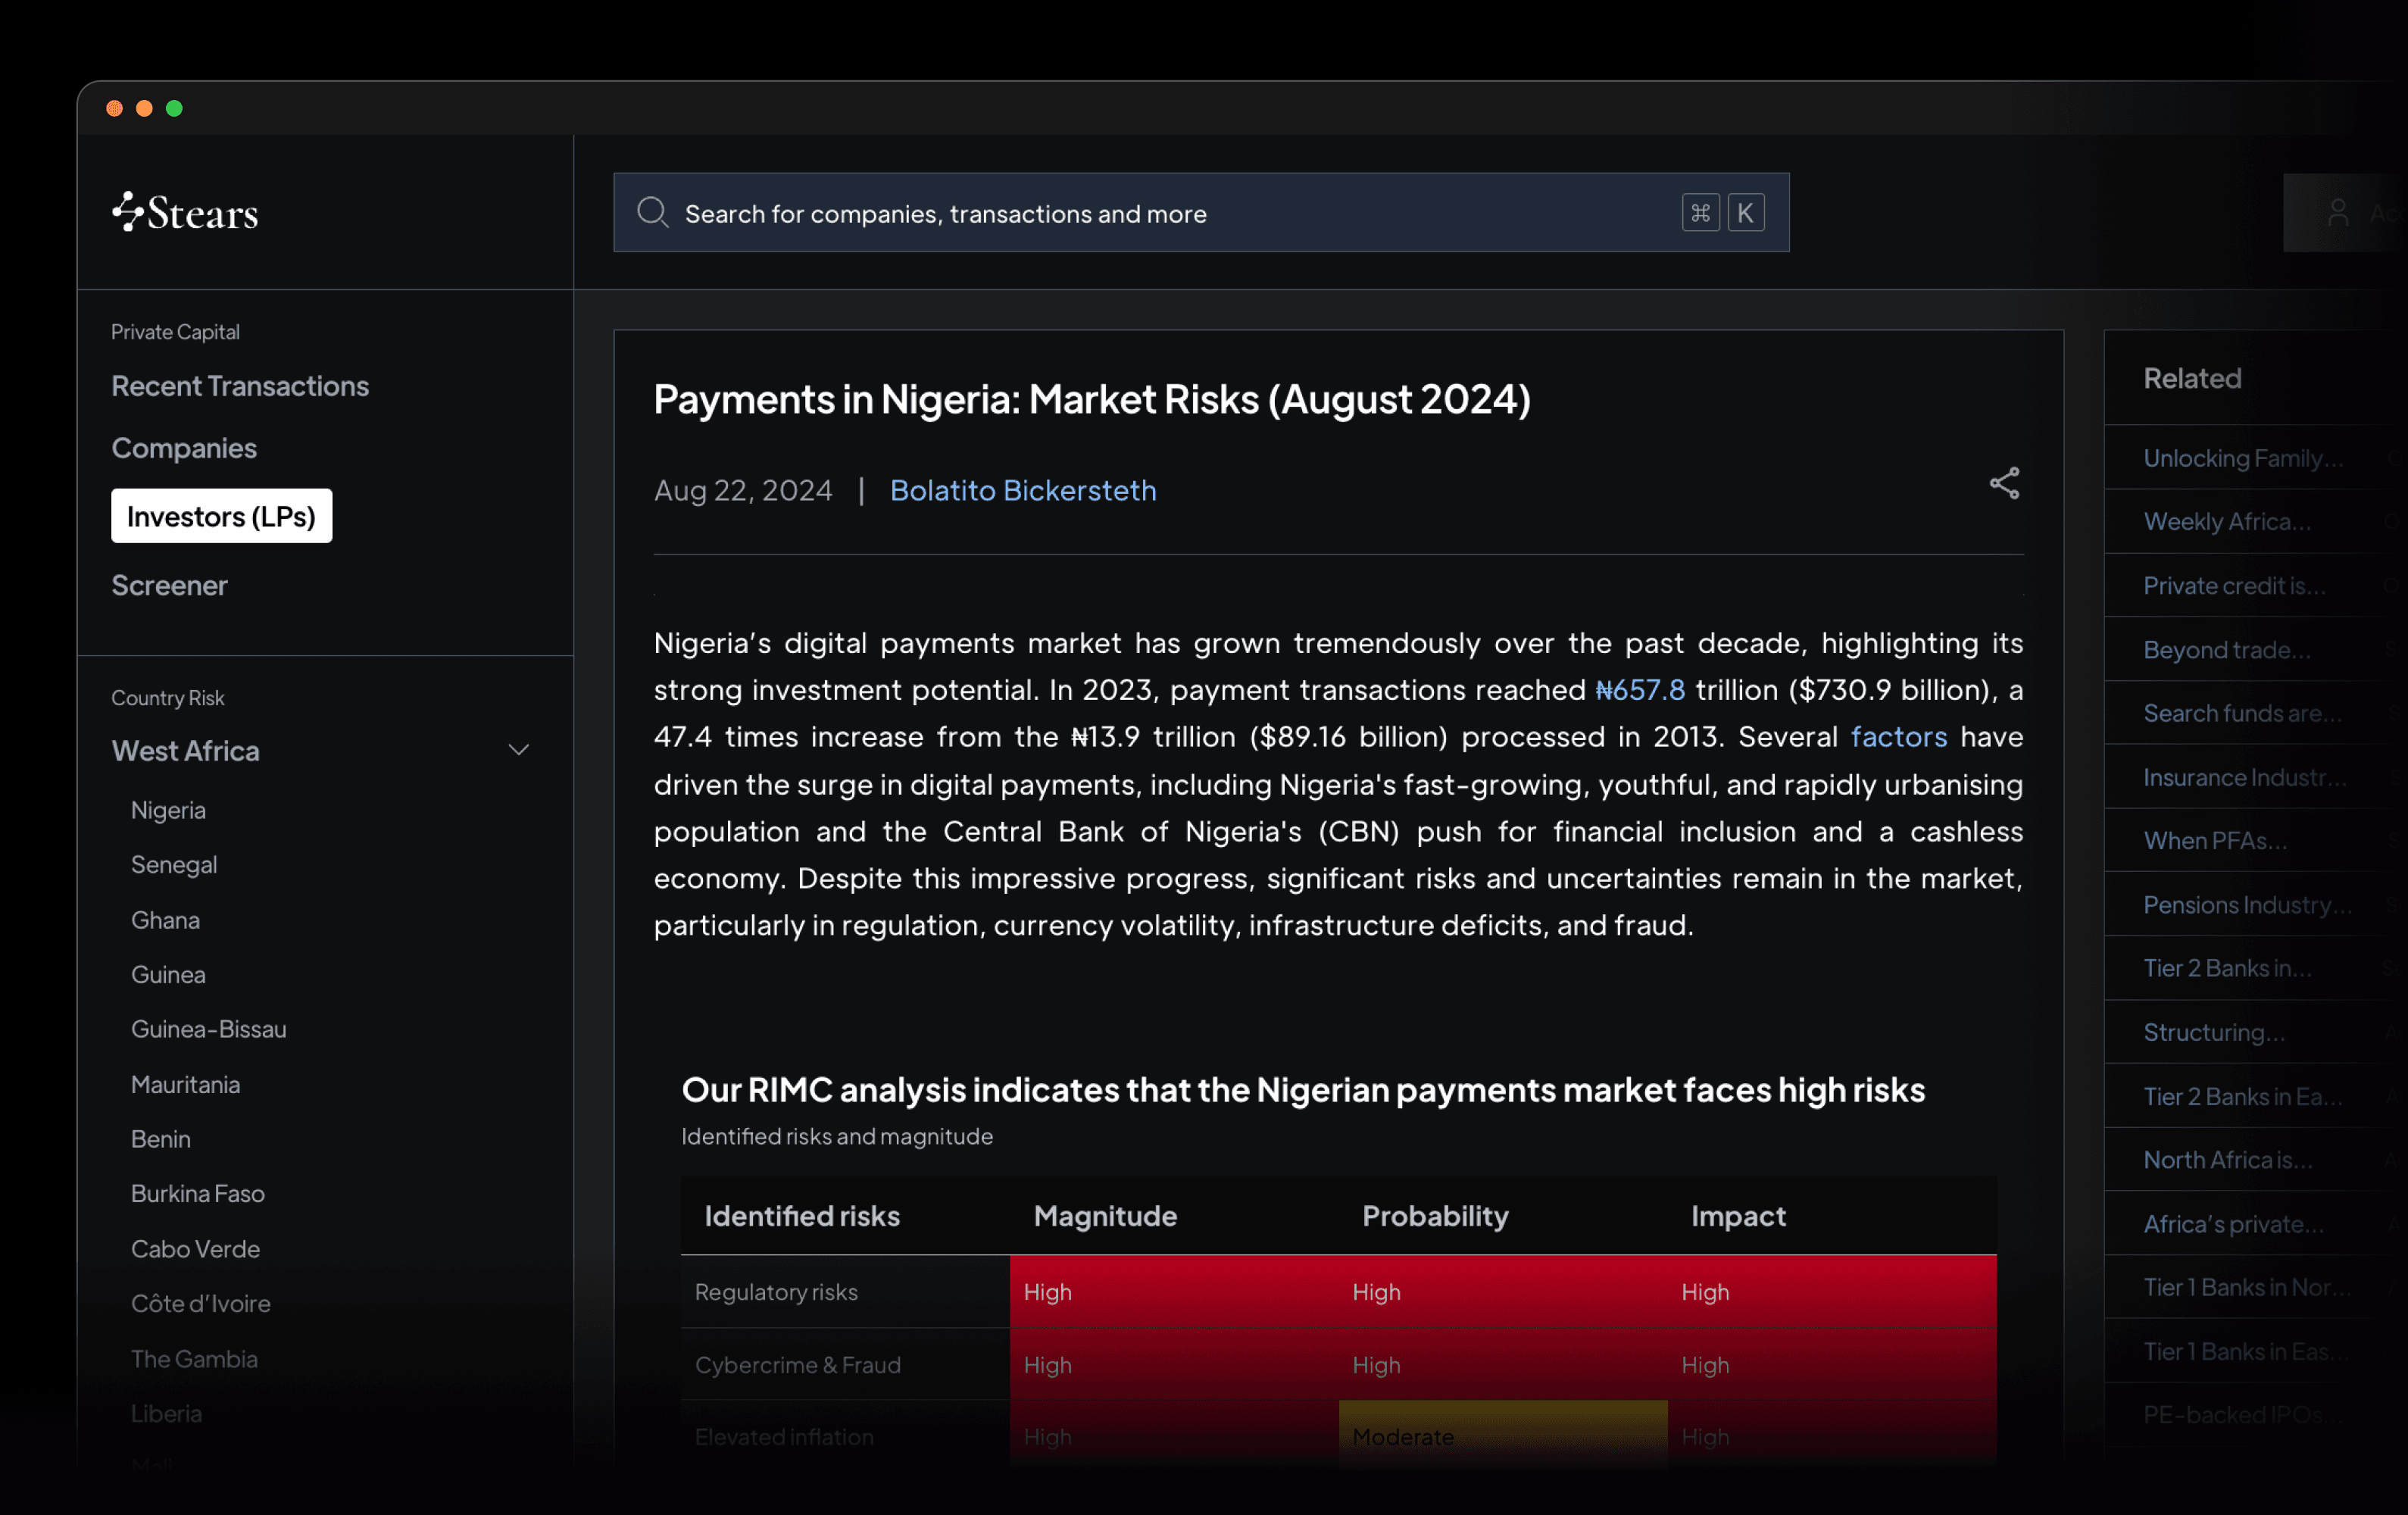Click Elevated inflation Moderate probability cell
The width and height of the screenshot is (2408, 1515).
1503,1436
